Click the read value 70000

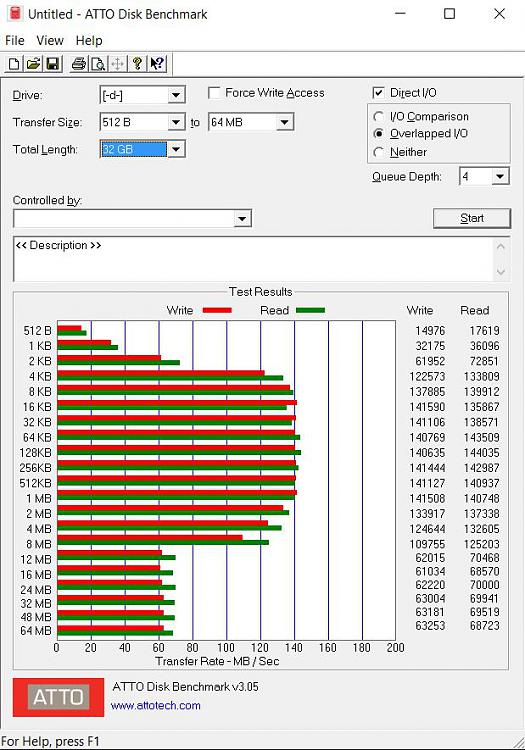pos(484,585)
